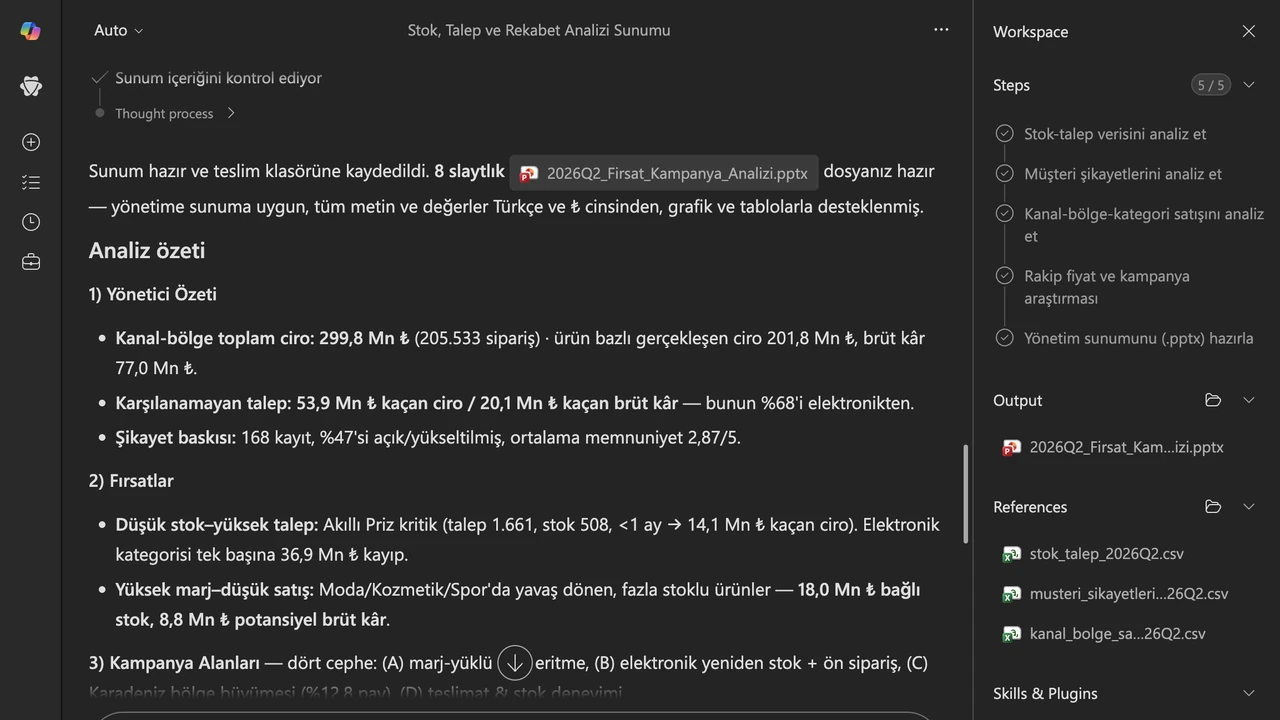Open the tasks list icon in sidebar

coord(30,182)
